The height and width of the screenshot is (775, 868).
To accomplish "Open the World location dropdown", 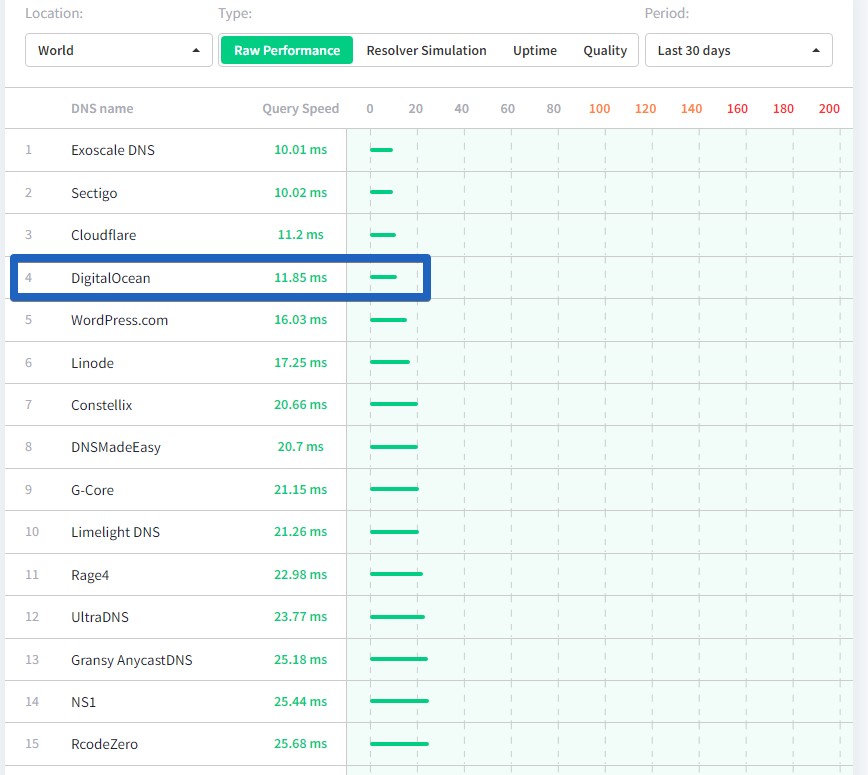I will pyautogui.click(x=118, y=50).
